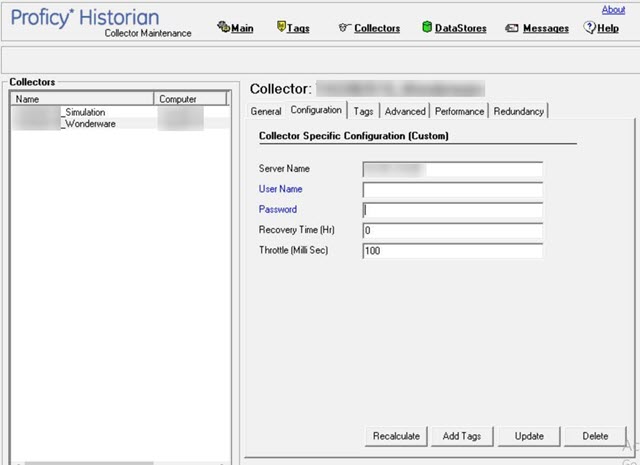
Task: Click the Recovery Time (Hr) field
Action: click(453, 231)
